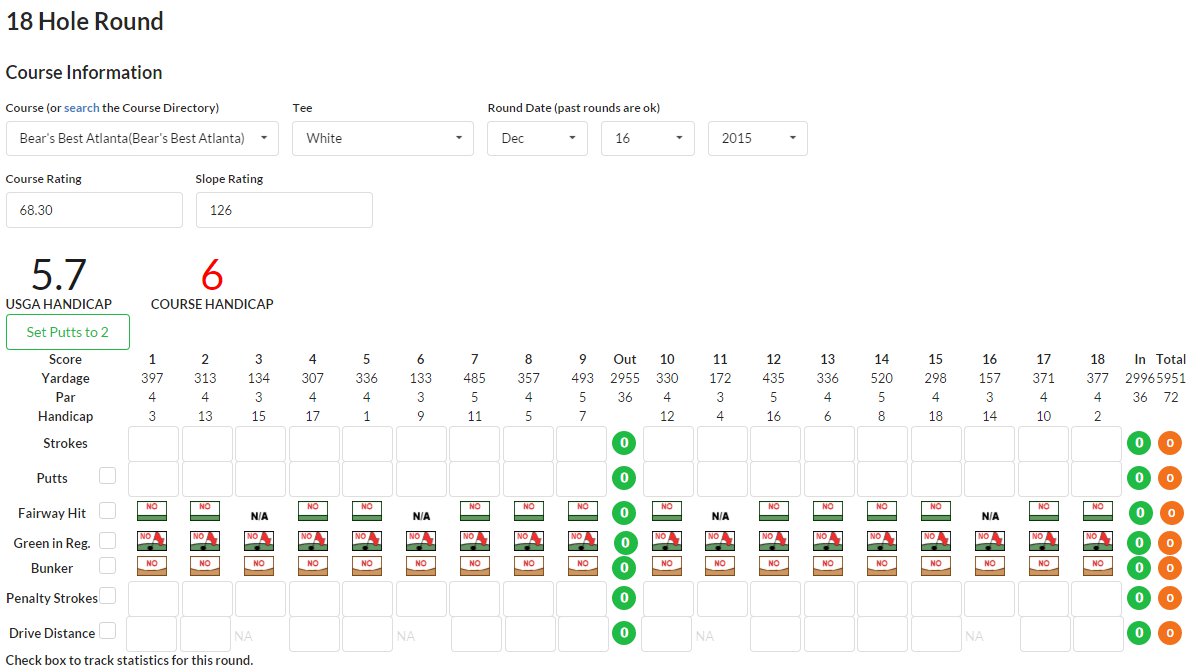Click the Course Rating input field
This screenshot has width=1200, height=672.
click(x=94, y=210)
